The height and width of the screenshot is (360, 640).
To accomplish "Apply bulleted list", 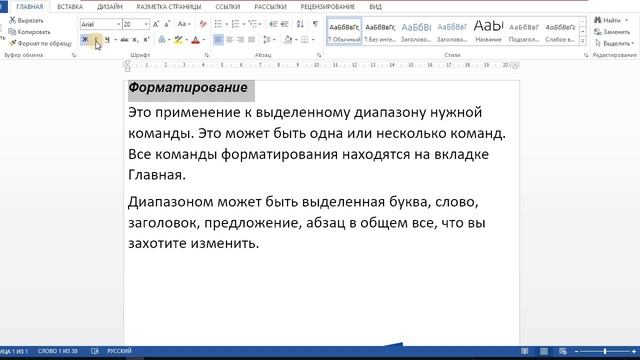I will 218,24.
